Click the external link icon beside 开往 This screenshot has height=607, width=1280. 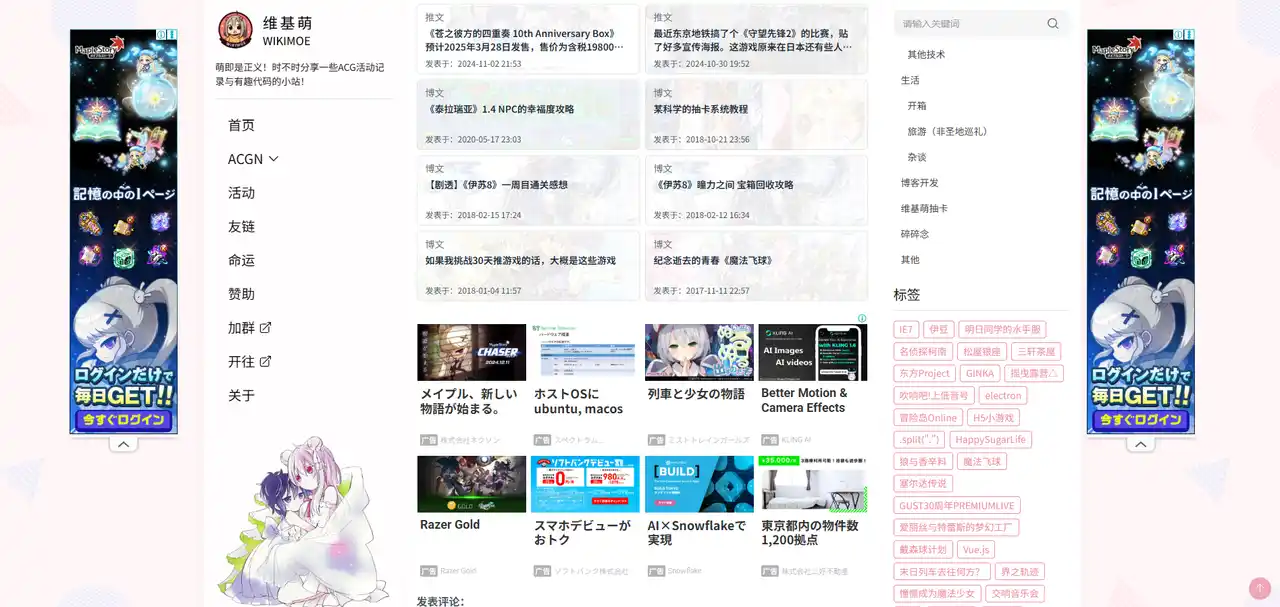tap(266, 362)
